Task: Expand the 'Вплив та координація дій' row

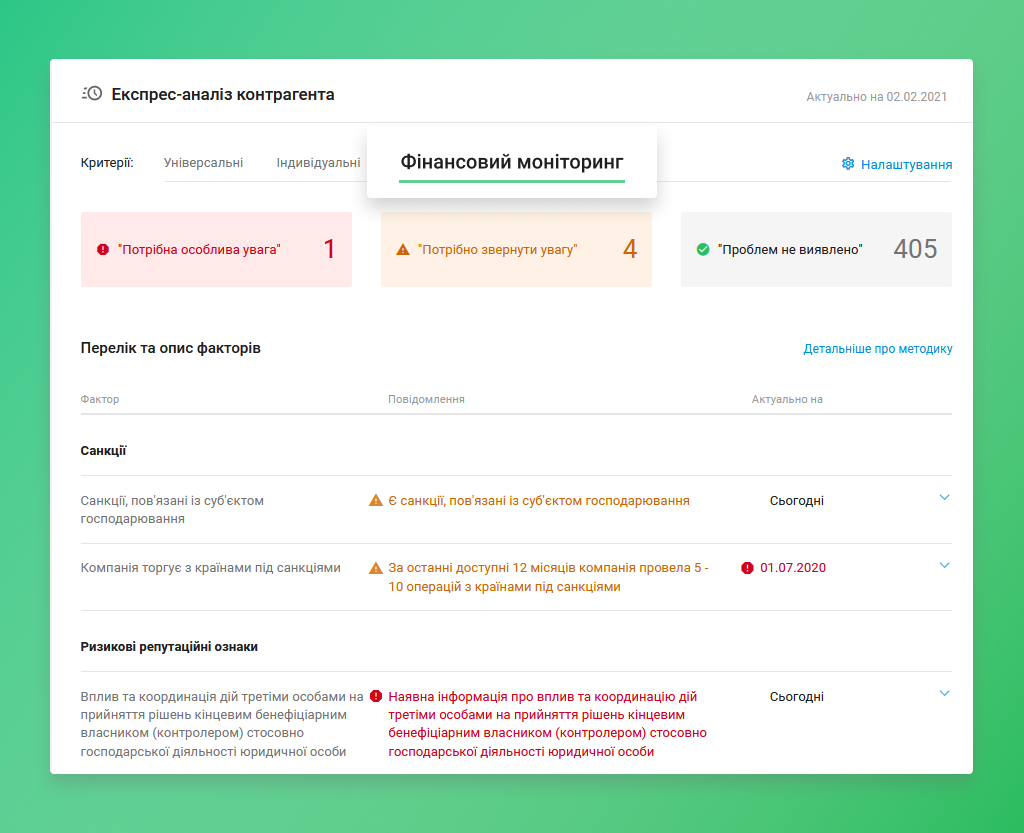Action: coord(944,693)
